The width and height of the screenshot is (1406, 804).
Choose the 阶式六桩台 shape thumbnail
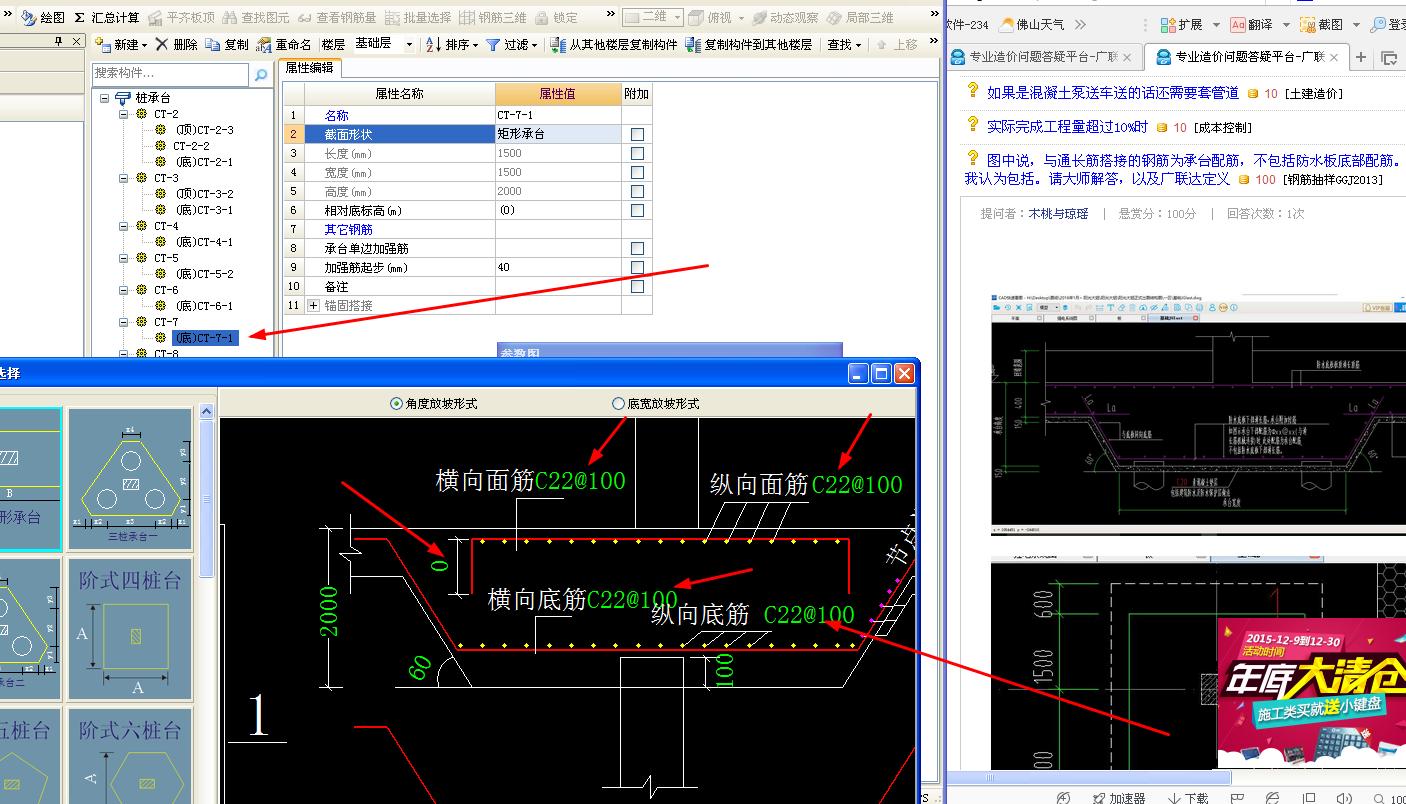(x=130, y=755)
